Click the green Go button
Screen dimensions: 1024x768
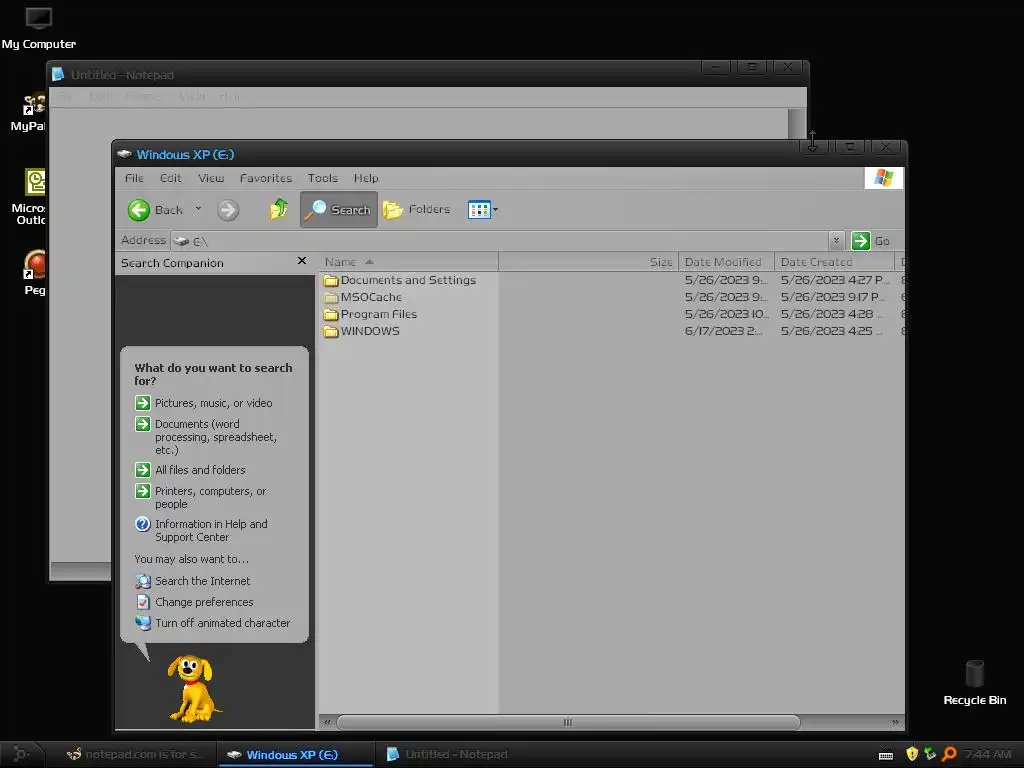871,241
